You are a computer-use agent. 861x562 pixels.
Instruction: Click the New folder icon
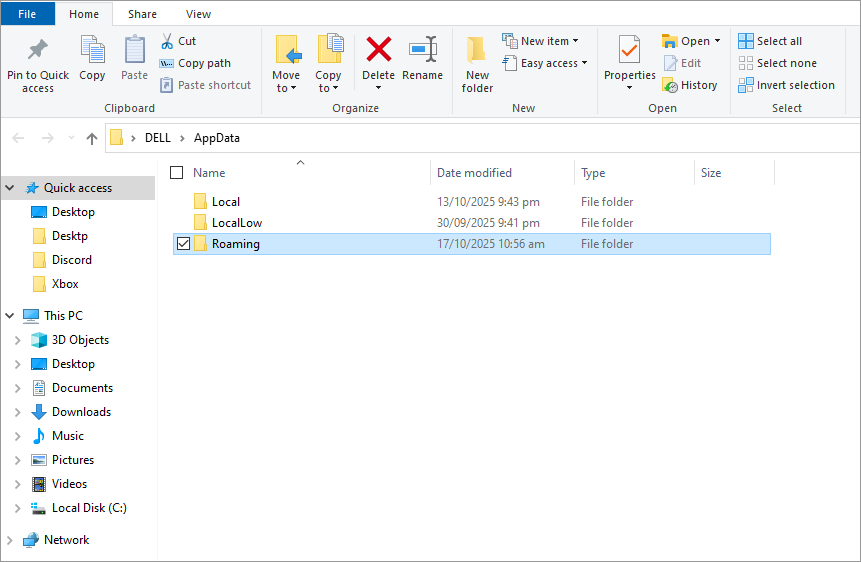click(x=476, y=50)
